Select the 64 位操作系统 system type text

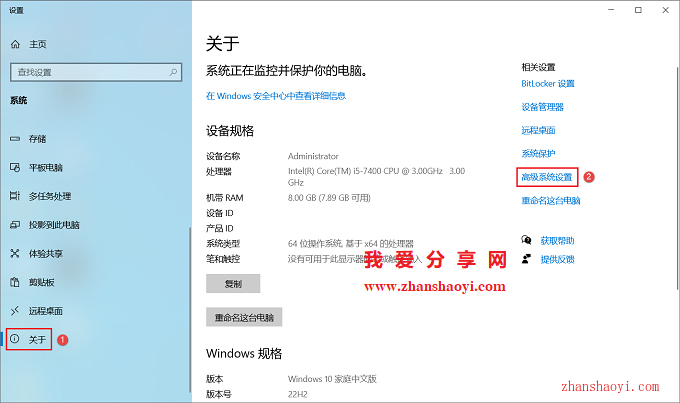tap(350, 243)
